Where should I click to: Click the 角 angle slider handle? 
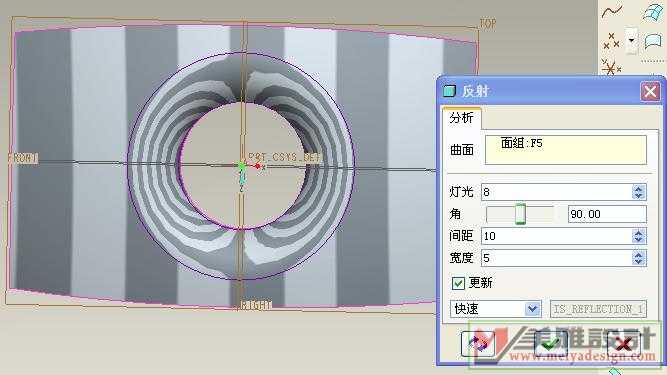(x=520, y=214)
